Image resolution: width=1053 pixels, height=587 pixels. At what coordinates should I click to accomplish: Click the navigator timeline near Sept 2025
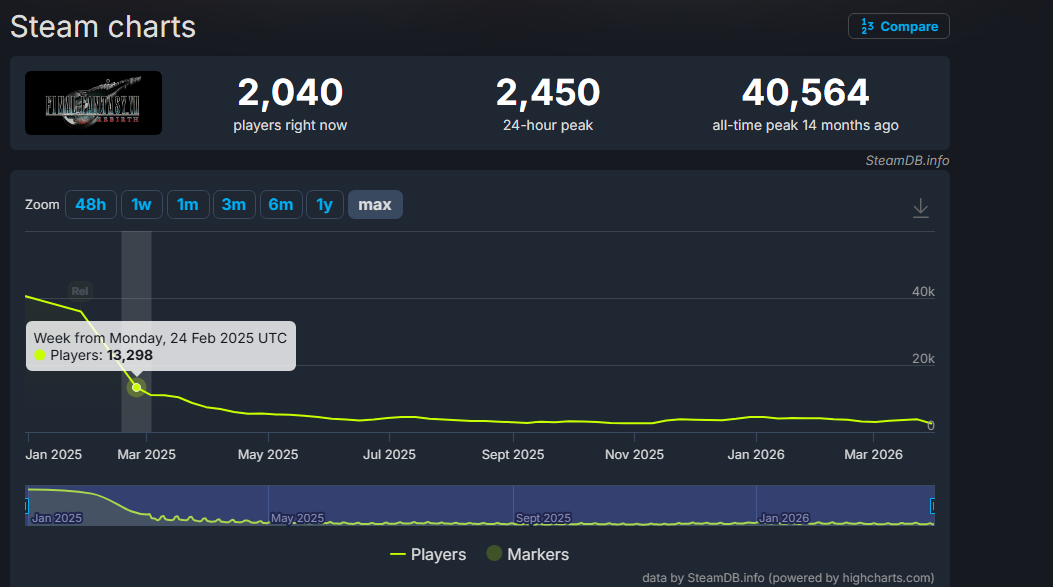[x=543, y=518]
